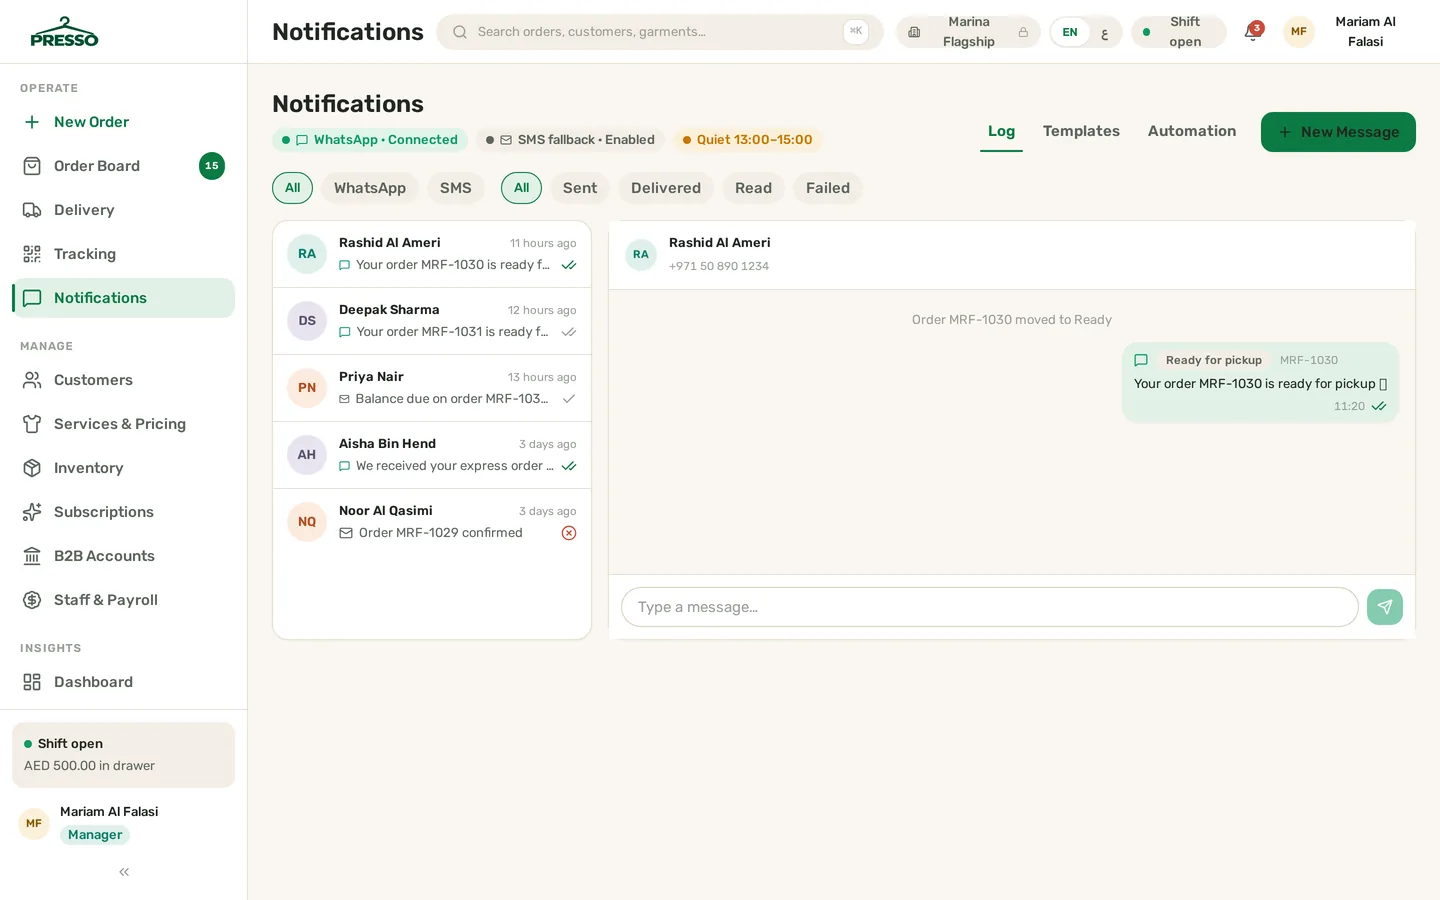Click the search magnifier icon

pos(460,32)
